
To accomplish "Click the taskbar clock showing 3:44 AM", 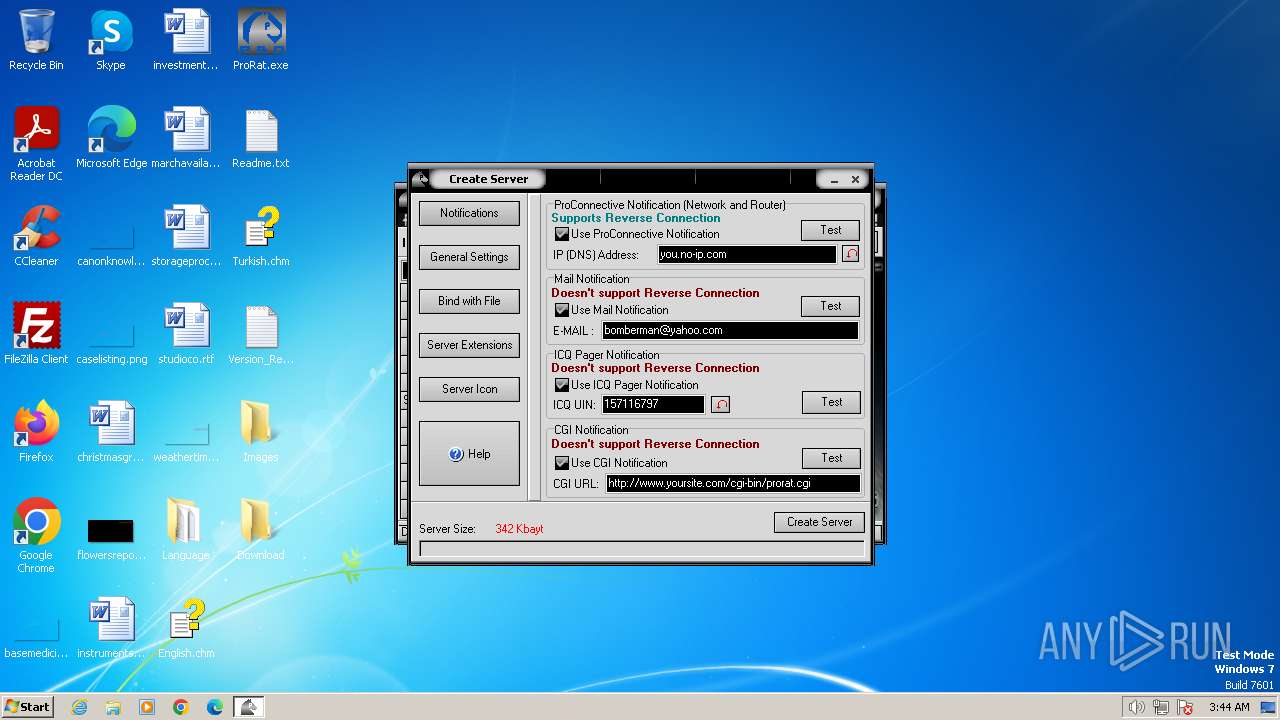I will click(1229, 707).
